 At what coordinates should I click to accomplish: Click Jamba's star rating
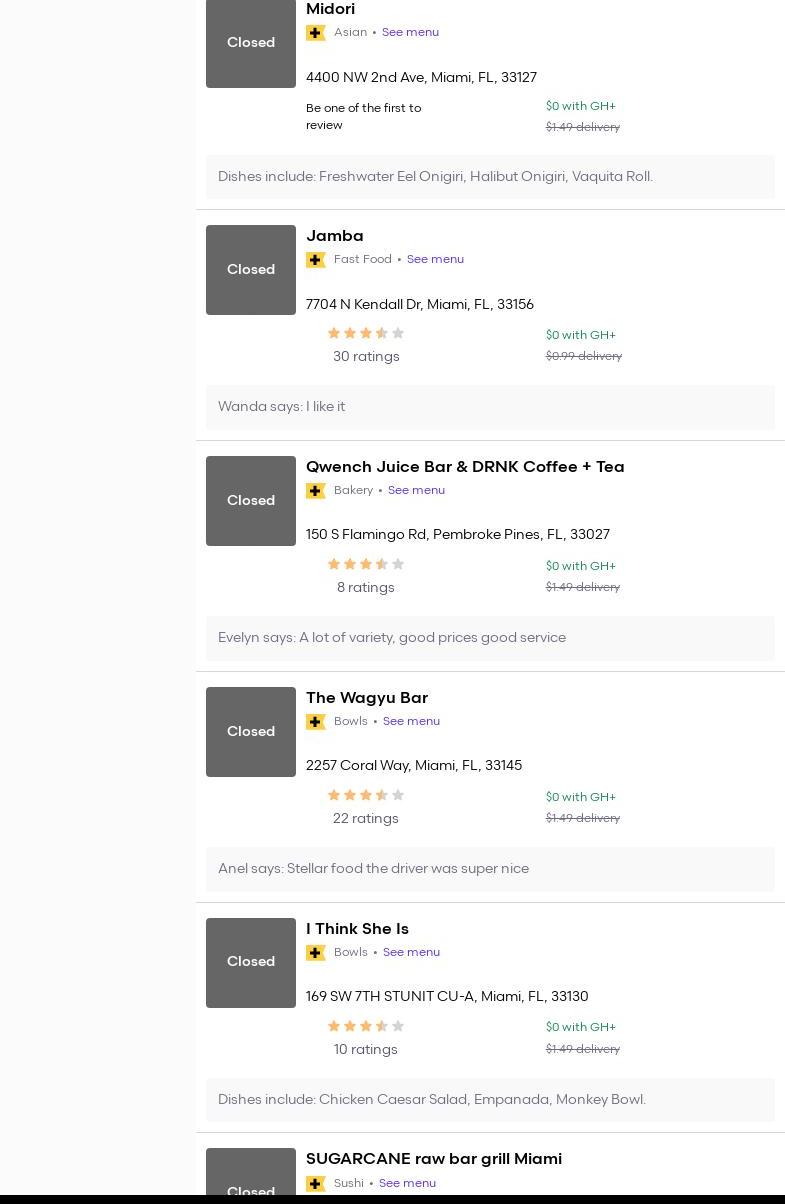pos(366,334)
